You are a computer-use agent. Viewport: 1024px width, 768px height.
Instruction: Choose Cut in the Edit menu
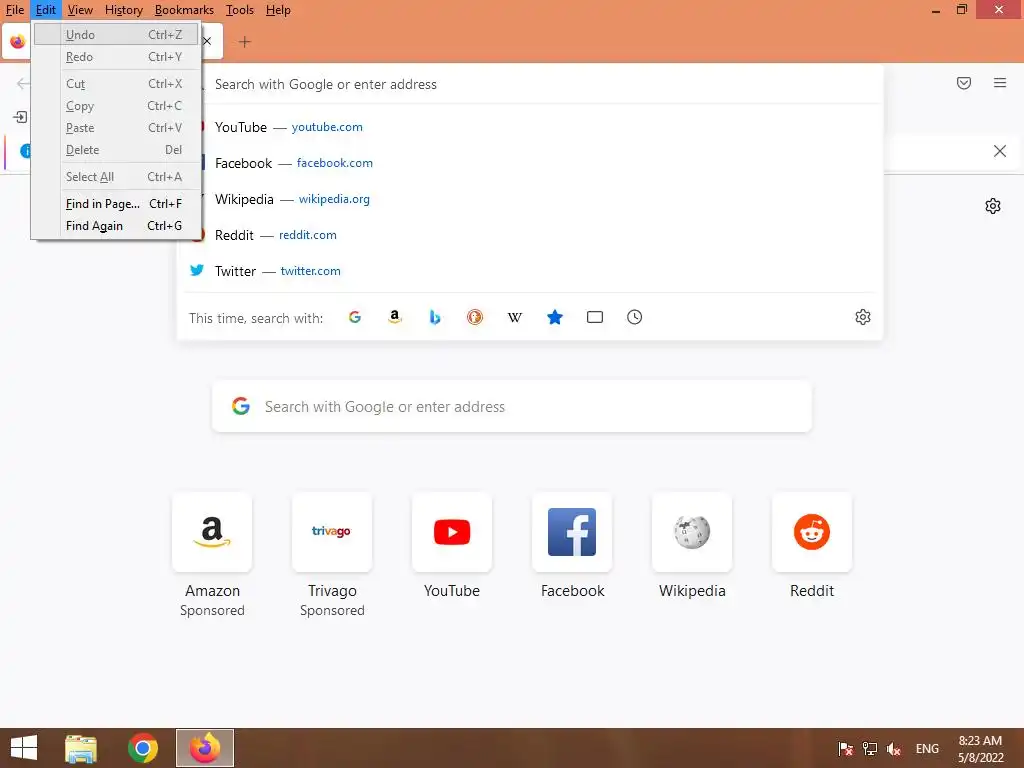[x=116, y=84]
